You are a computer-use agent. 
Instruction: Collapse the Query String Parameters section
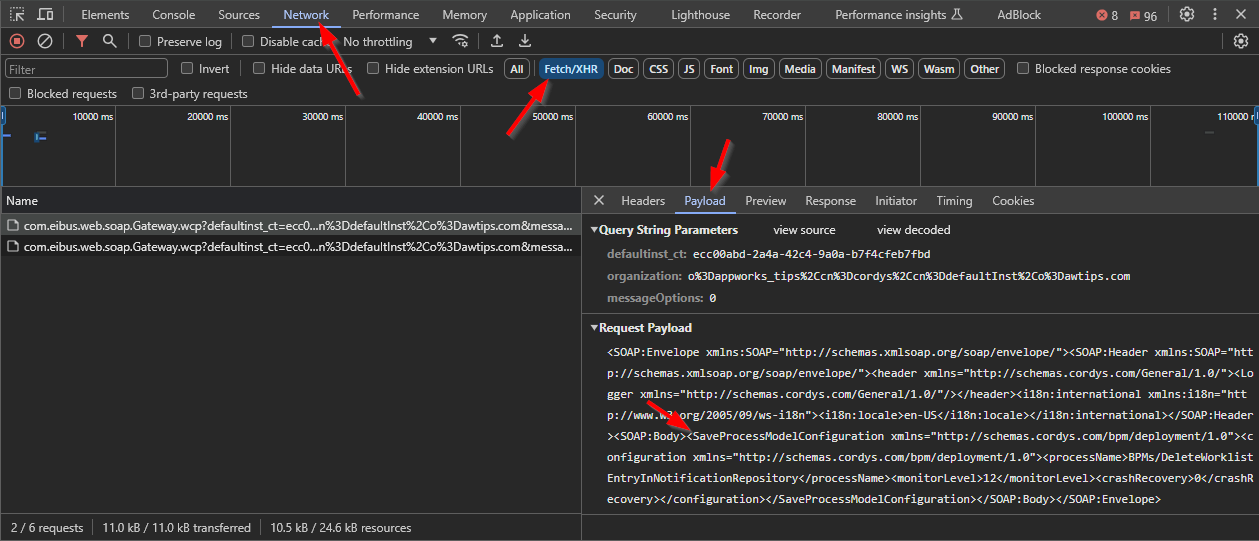(594, 230)
